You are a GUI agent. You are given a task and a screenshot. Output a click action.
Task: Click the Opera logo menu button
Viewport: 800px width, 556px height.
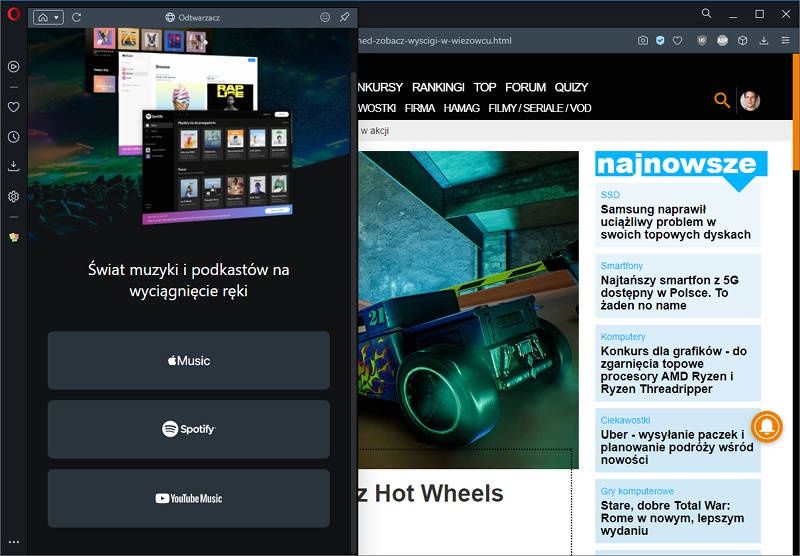pyautogui.click(x=14, y=14)
